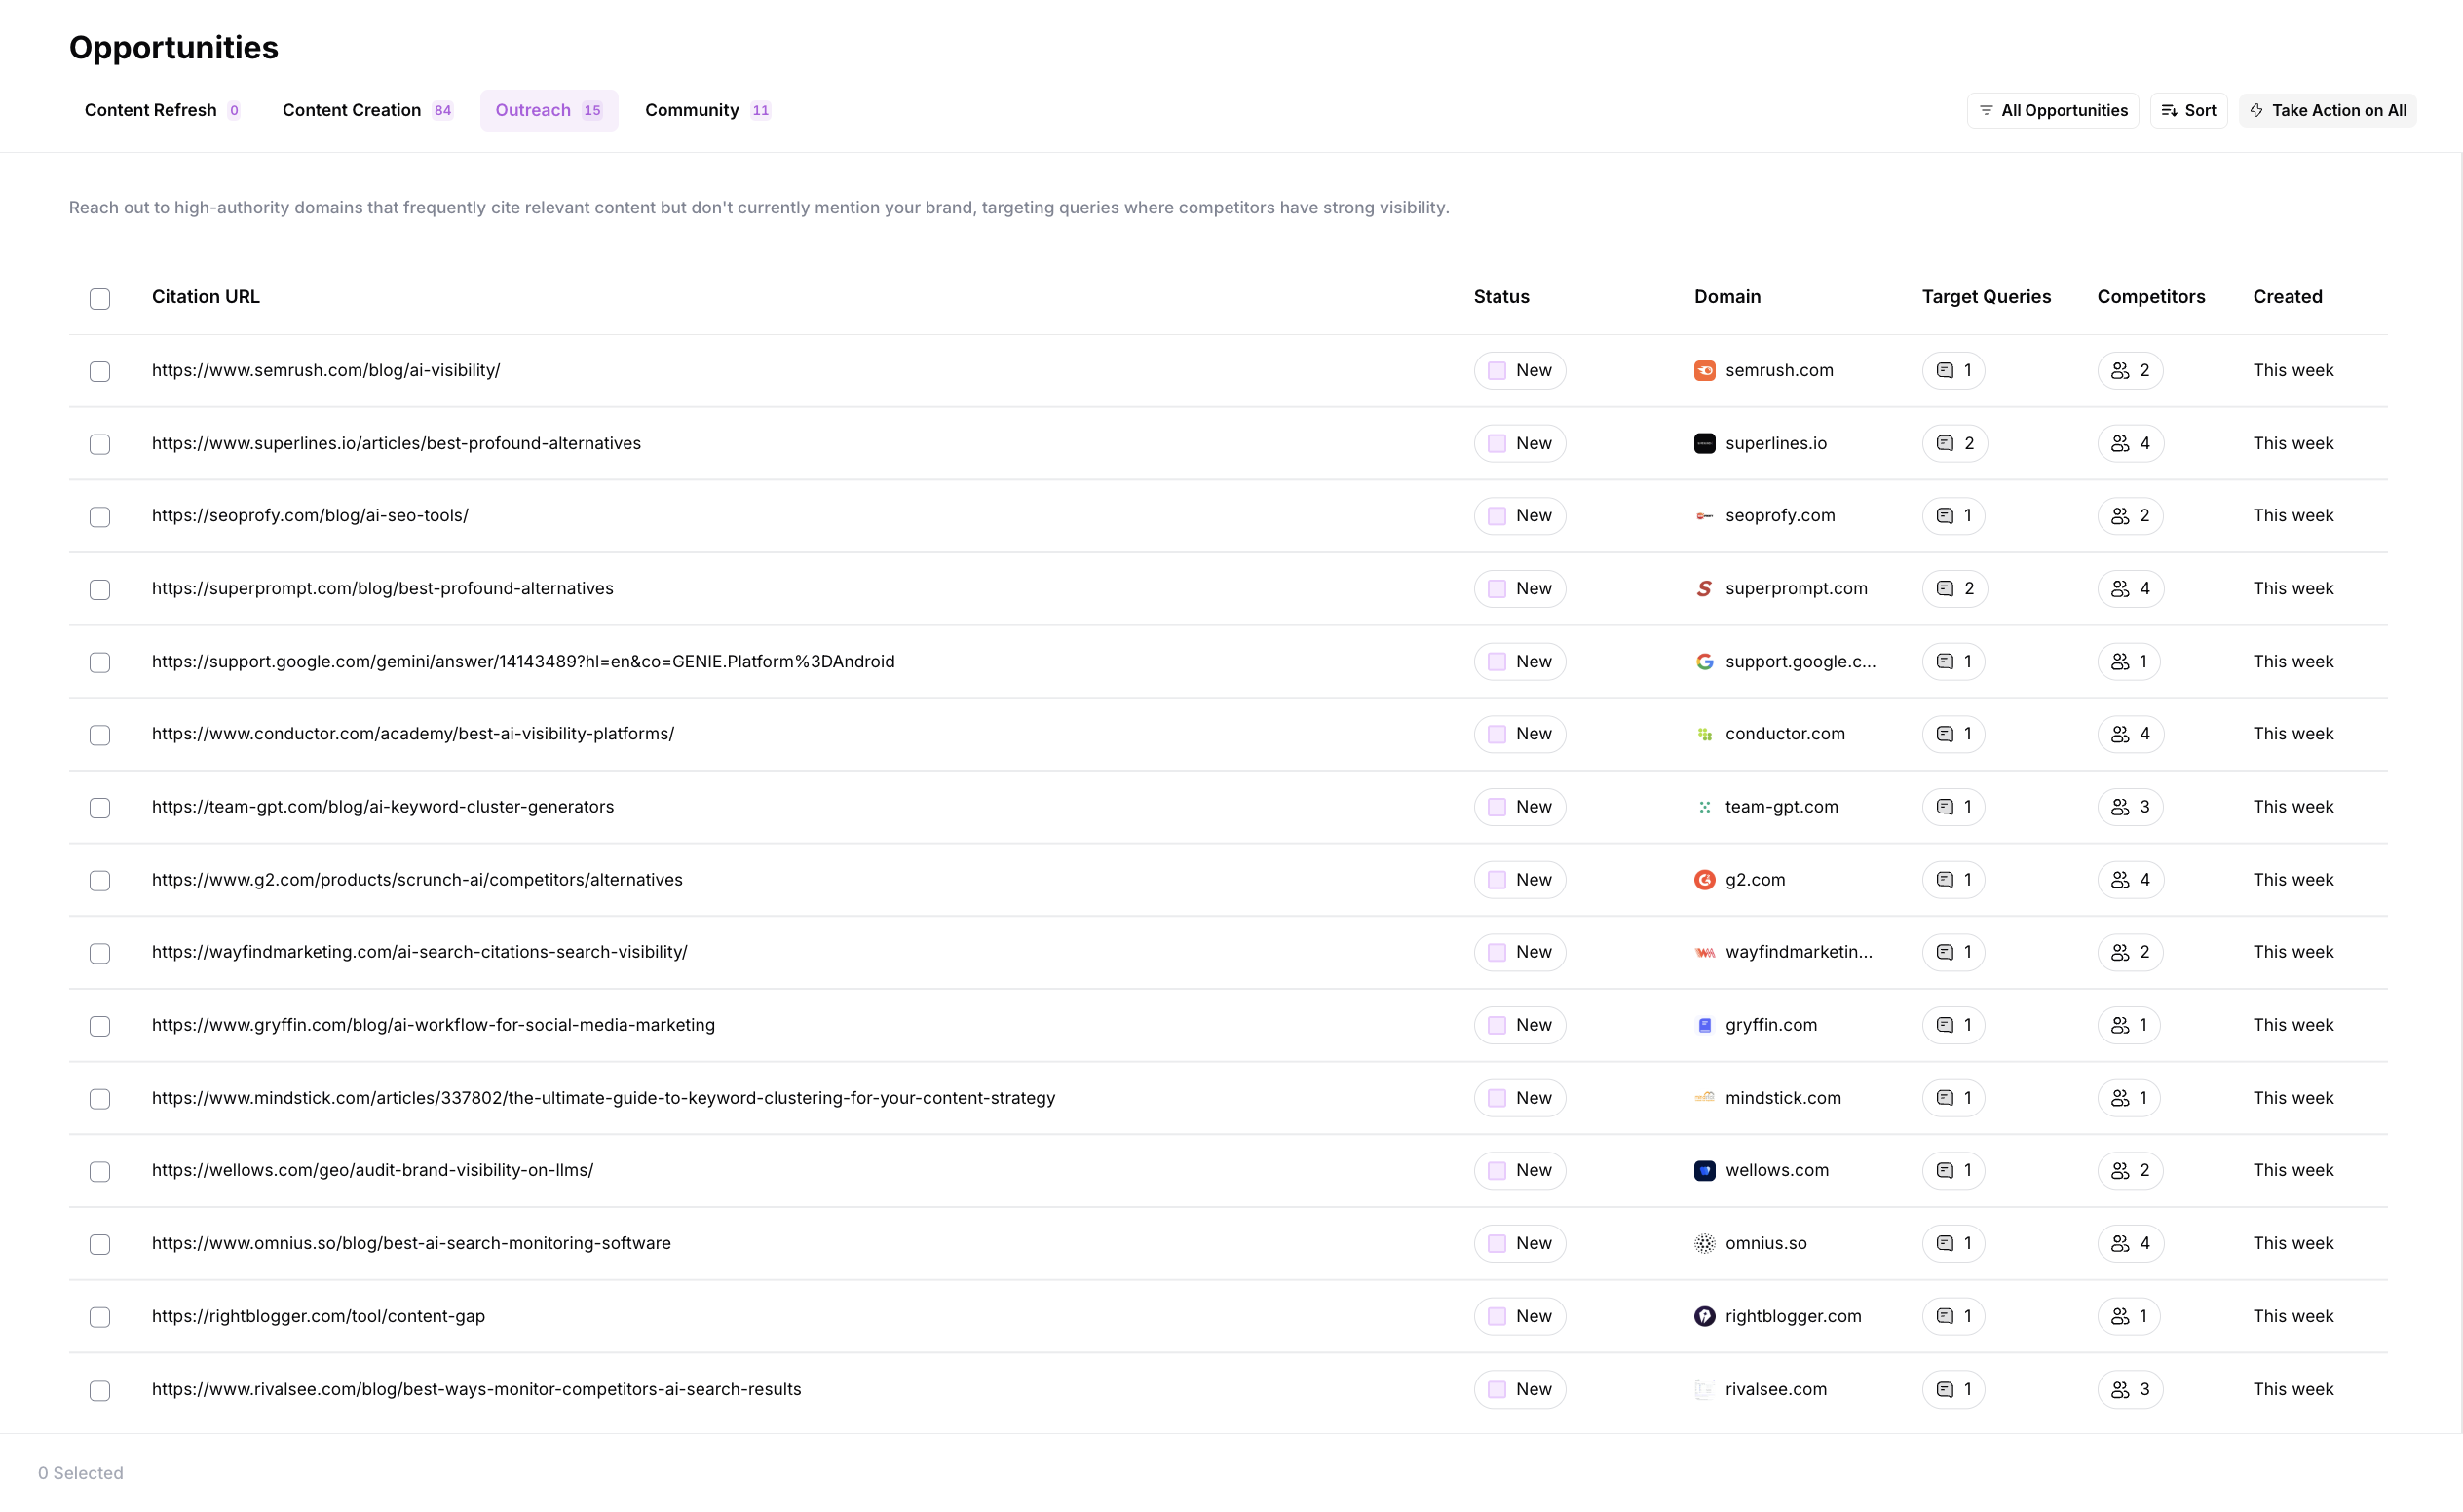
Task: Click the superprompt.com red S icon
Action: click(1704, 589)
